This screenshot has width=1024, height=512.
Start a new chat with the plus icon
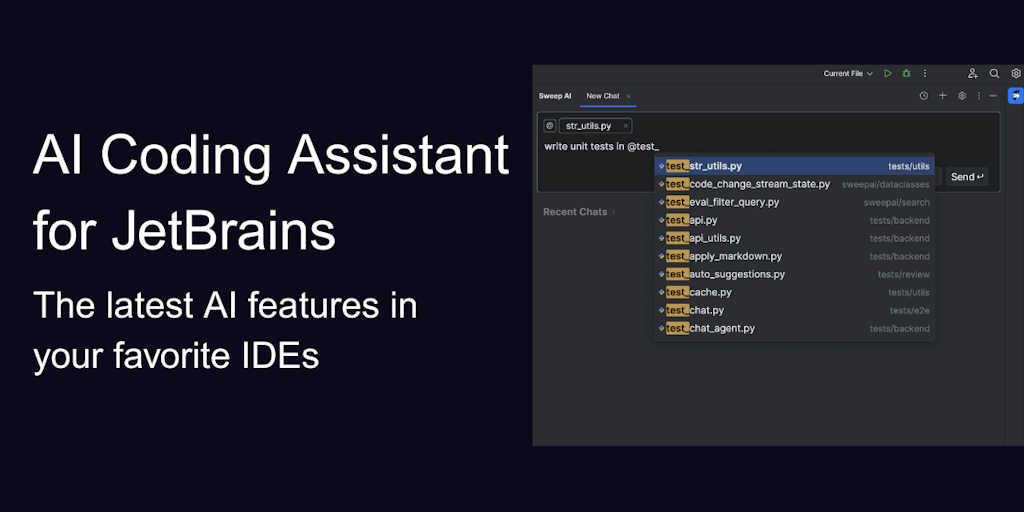tap(942, 96)
